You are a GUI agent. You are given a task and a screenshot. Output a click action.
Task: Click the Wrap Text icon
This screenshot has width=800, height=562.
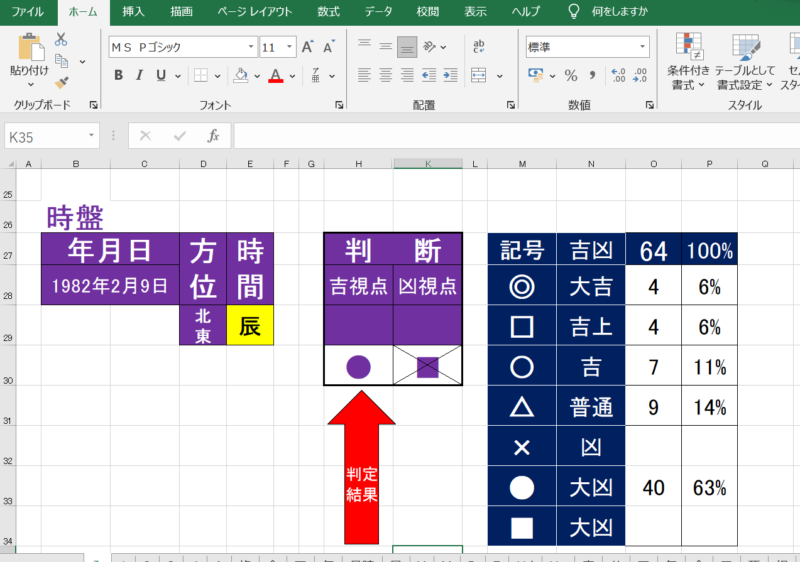coord(479,47)
